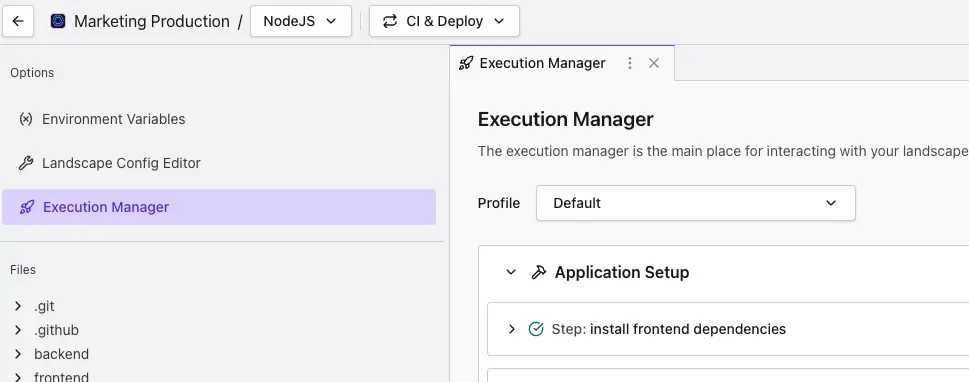
Task: Select Execution Manager in sidebar
Action: click(x=219, y=207)
